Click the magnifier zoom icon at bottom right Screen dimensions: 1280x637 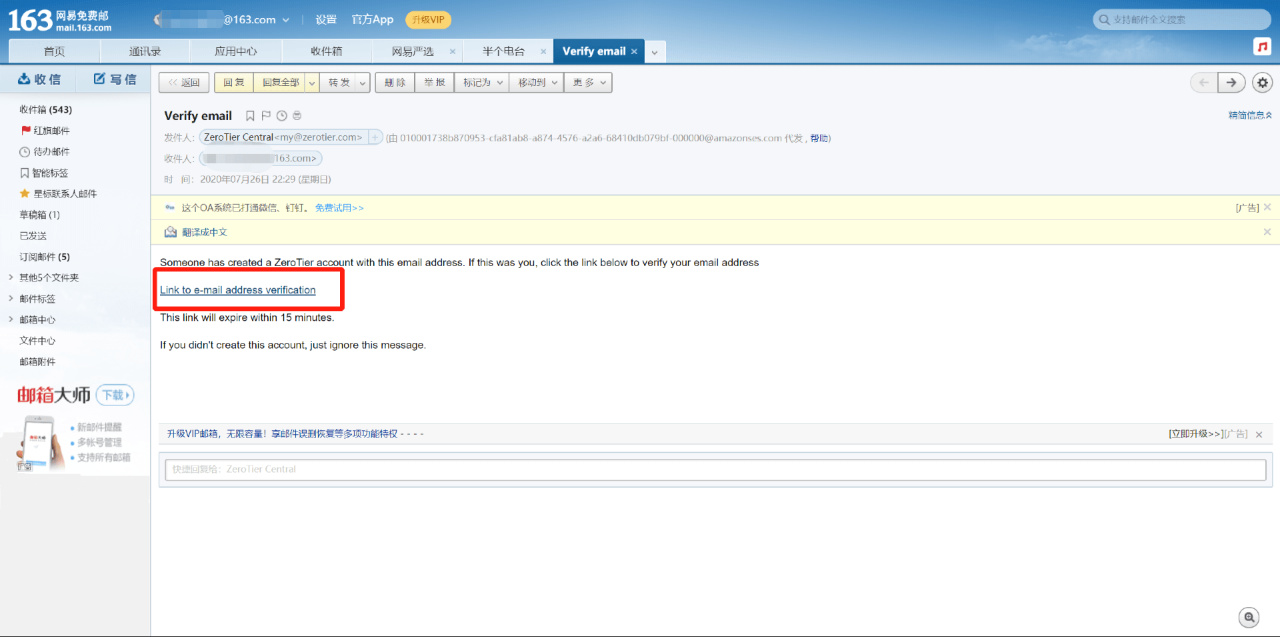[1248, 617]
